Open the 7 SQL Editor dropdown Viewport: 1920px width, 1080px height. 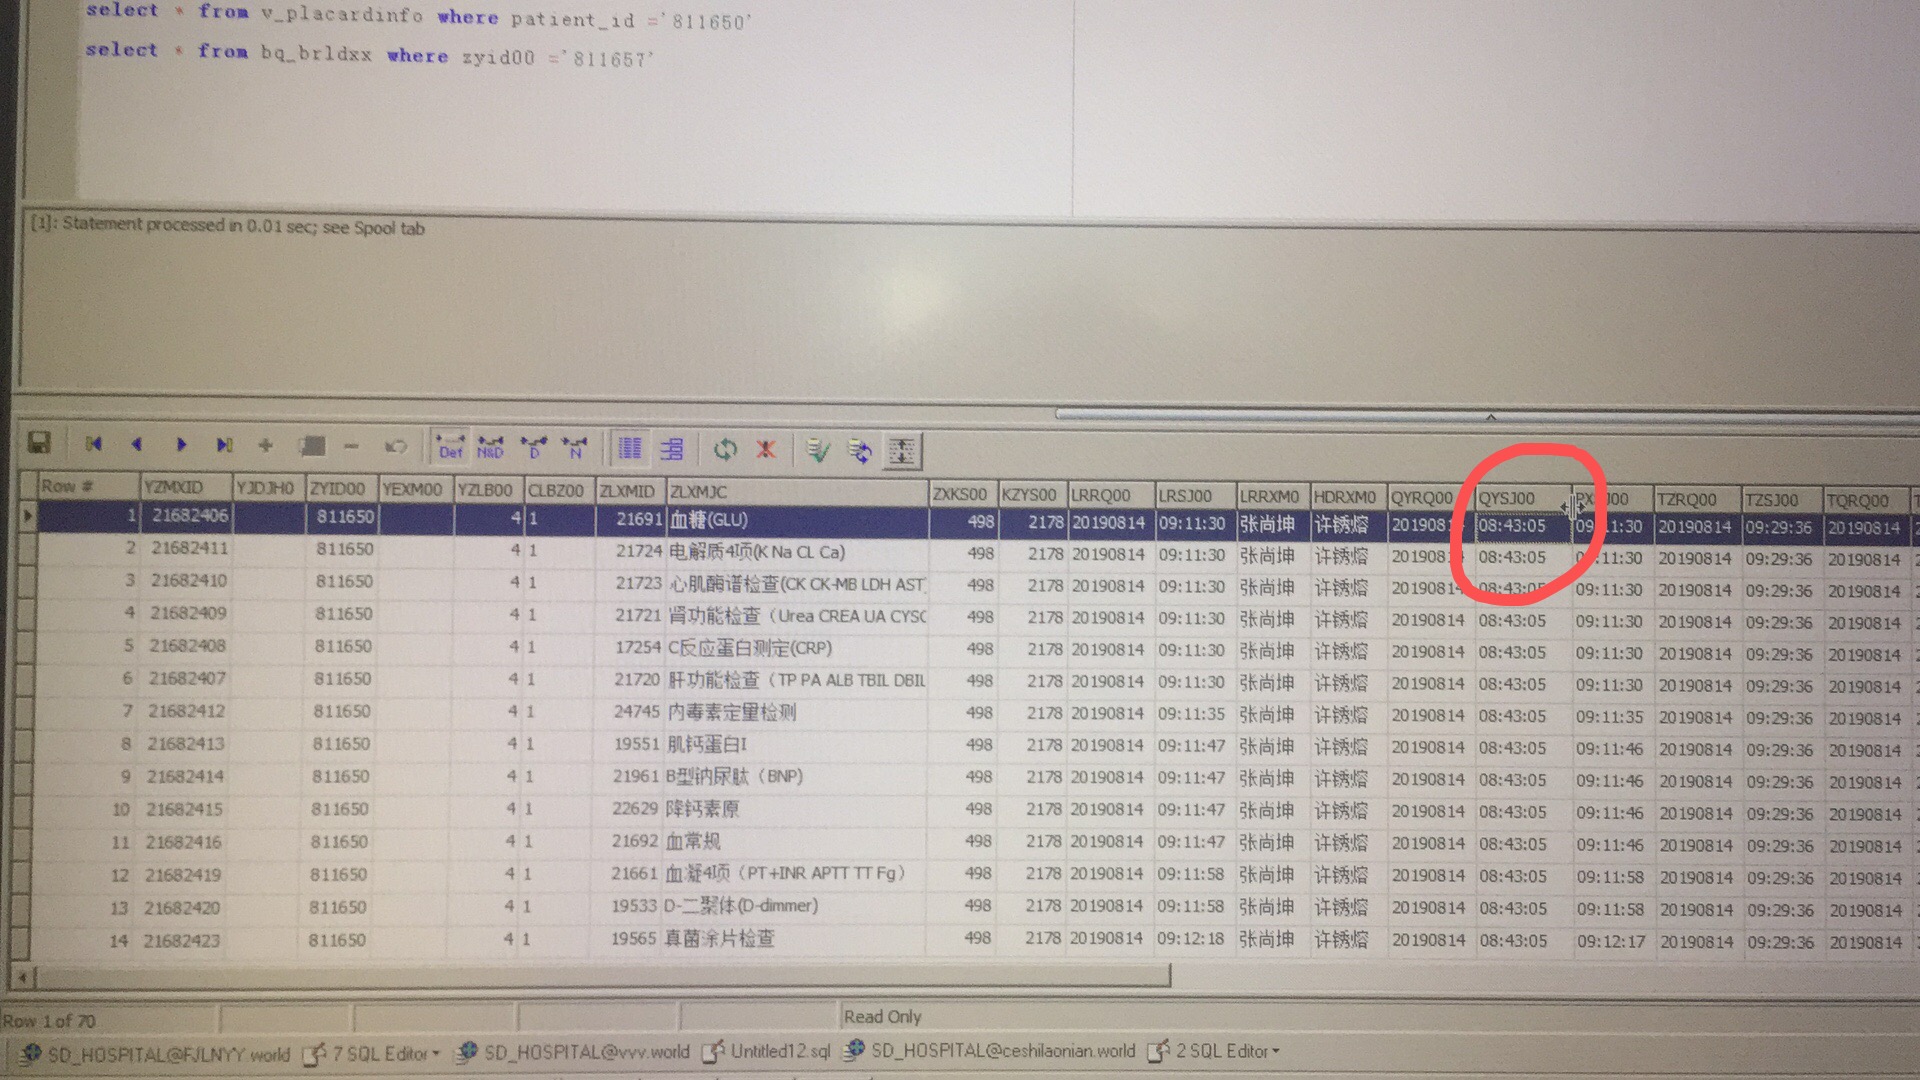[x=434, y=1054]
